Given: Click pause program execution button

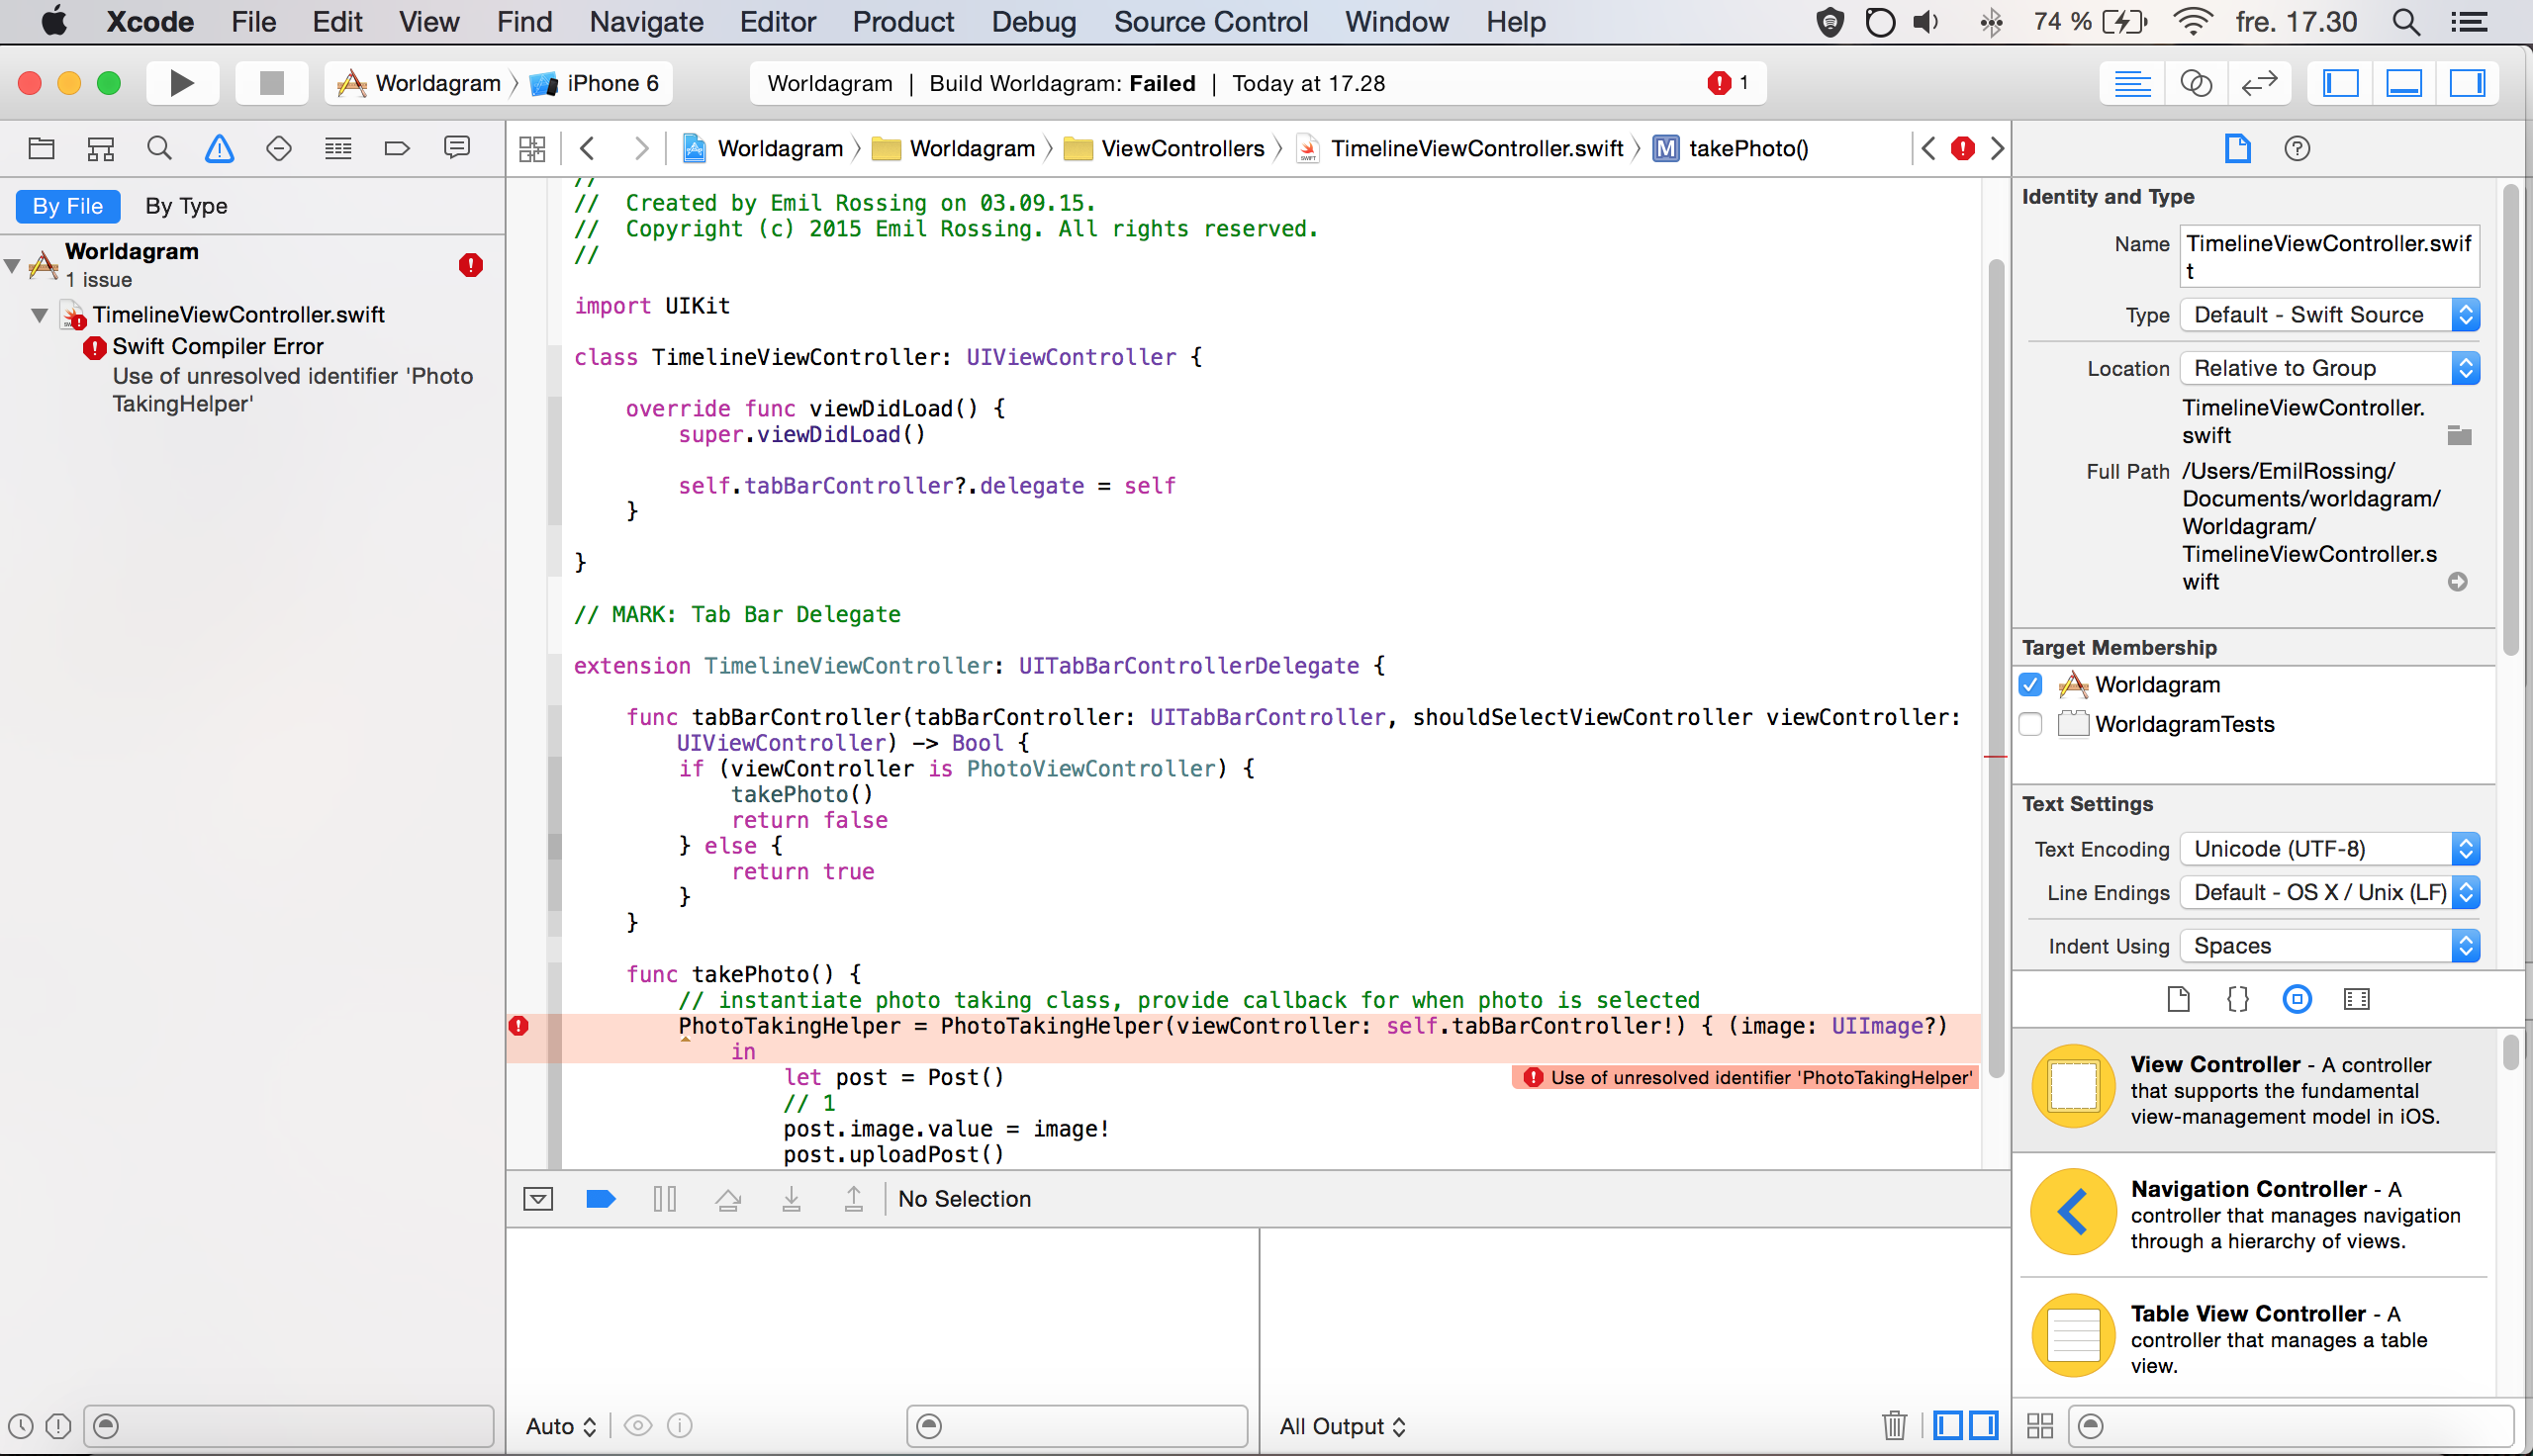Looking at the screenshot, I should click(665, 1199).
